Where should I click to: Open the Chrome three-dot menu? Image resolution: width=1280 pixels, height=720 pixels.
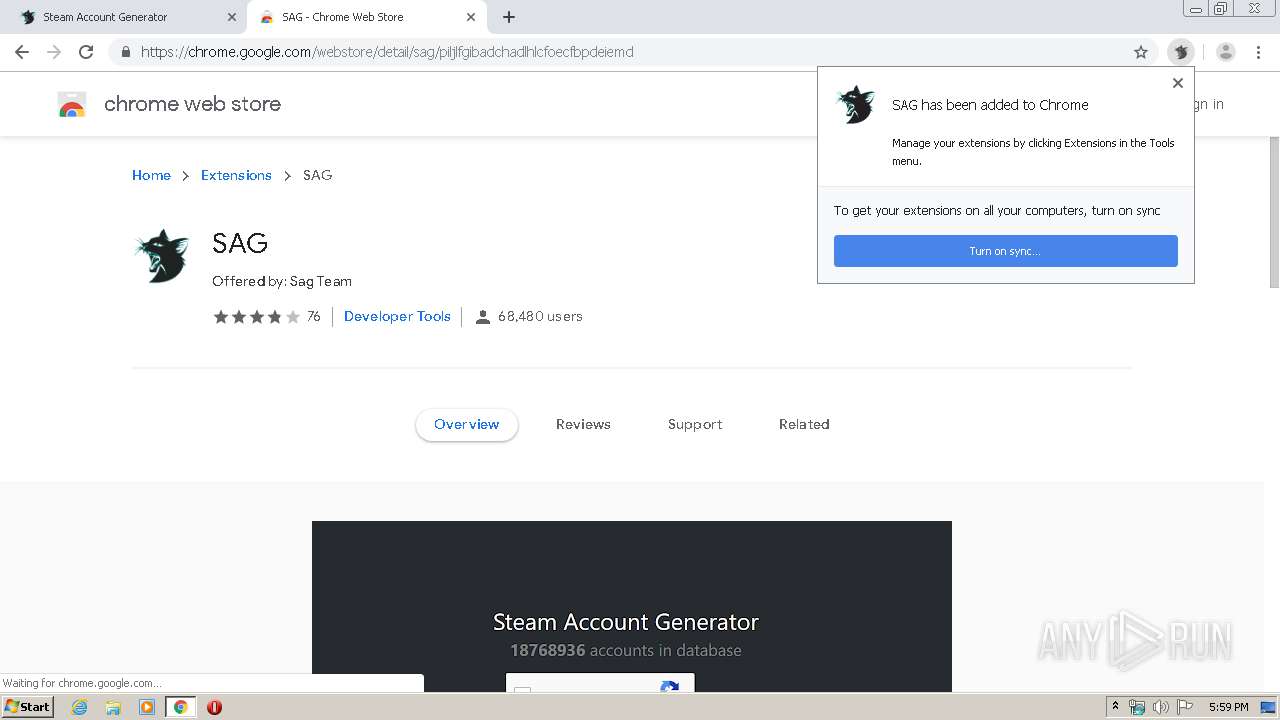(x=1259, y=52)
